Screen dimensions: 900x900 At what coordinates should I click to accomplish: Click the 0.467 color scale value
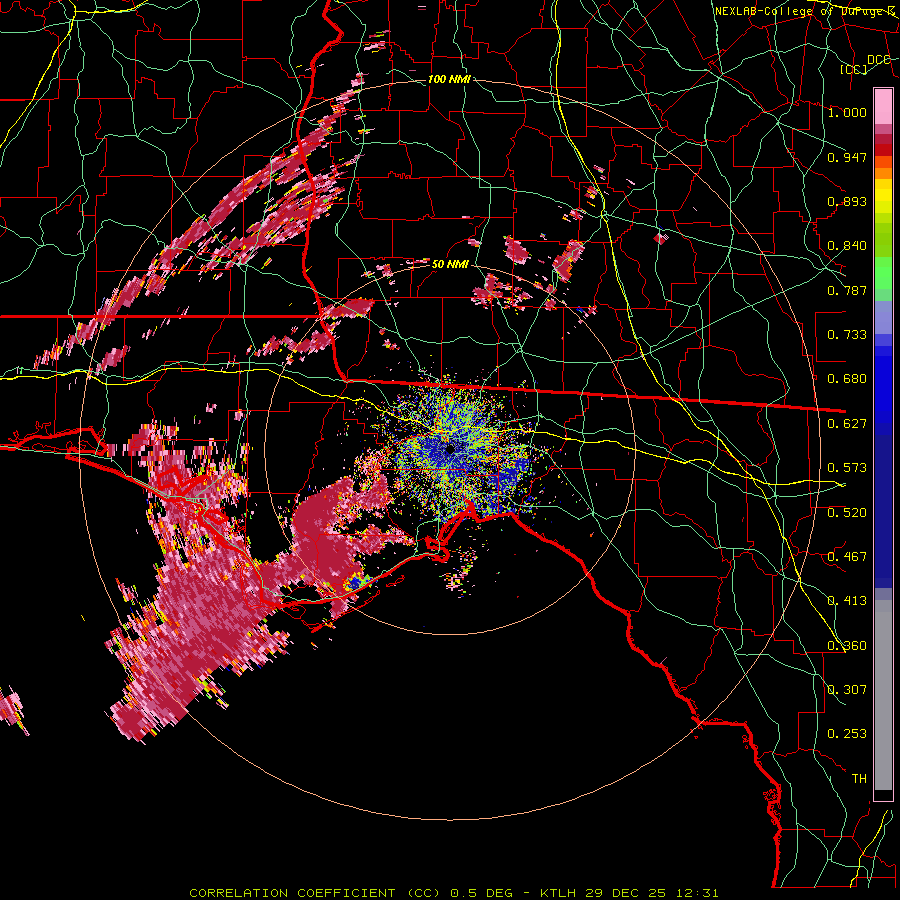tap(847, 557)
